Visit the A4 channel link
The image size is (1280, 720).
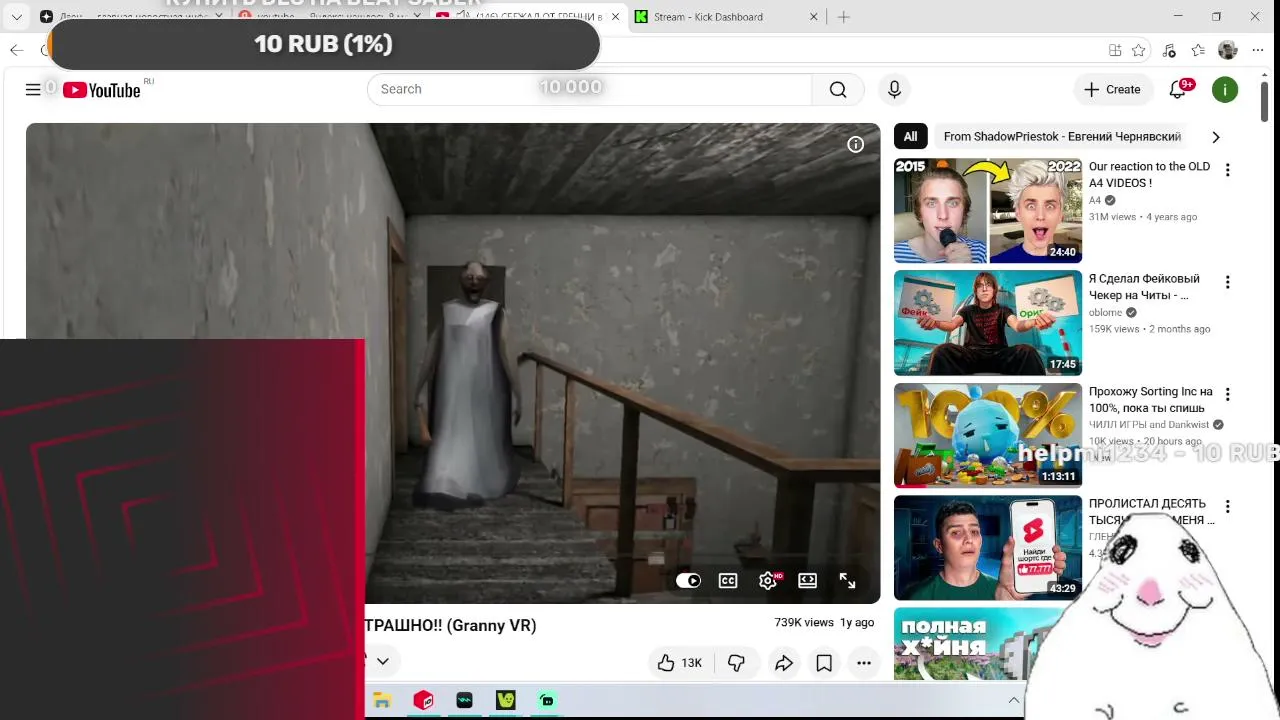(x=1095, y=200)
